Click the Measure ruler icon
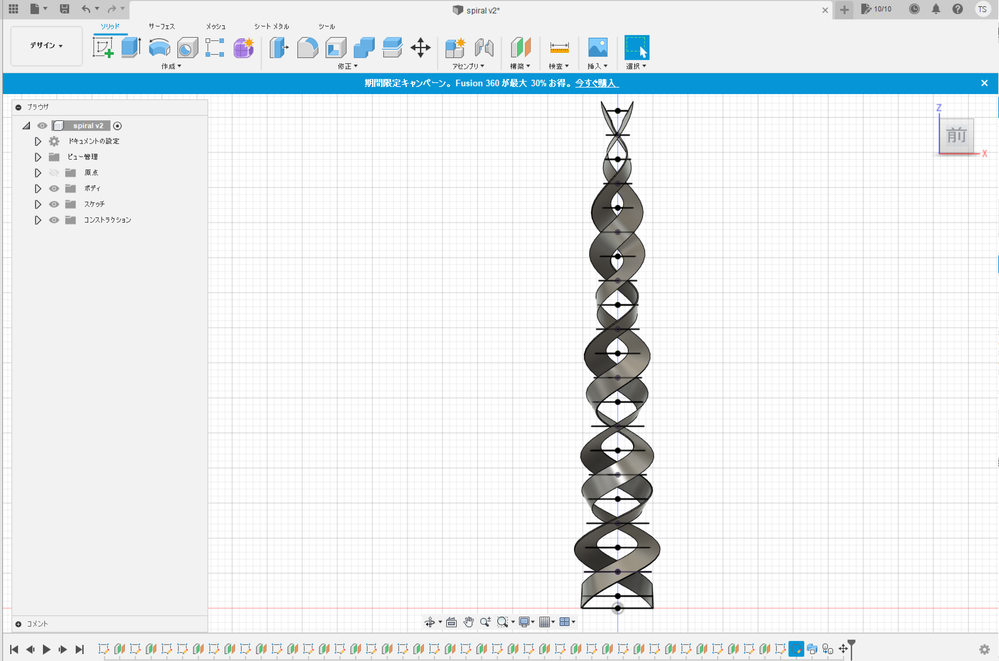999x661 pixels. (559, 48)
